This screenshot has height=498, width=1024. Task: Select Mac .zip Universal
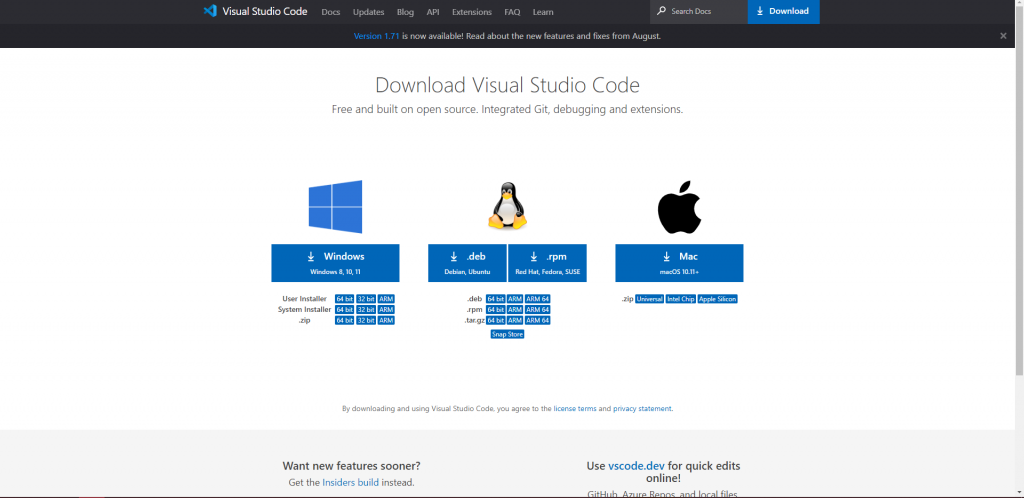650,299
